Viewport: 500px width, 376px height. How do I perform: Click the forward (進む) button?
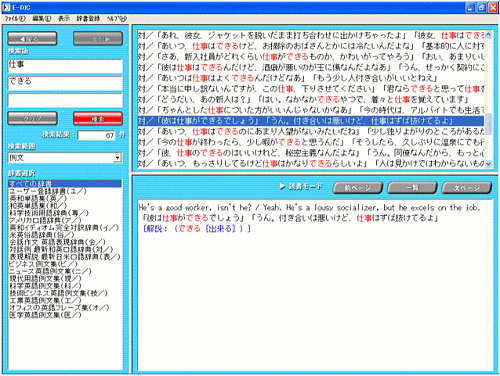pyautogui.click(x=98, y=39)
